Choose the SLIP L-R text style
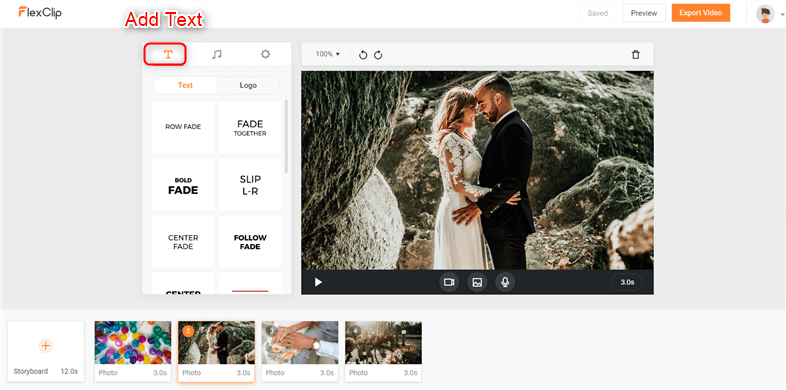The width and height of the screenshot is (786, 390). click(250, 185)
